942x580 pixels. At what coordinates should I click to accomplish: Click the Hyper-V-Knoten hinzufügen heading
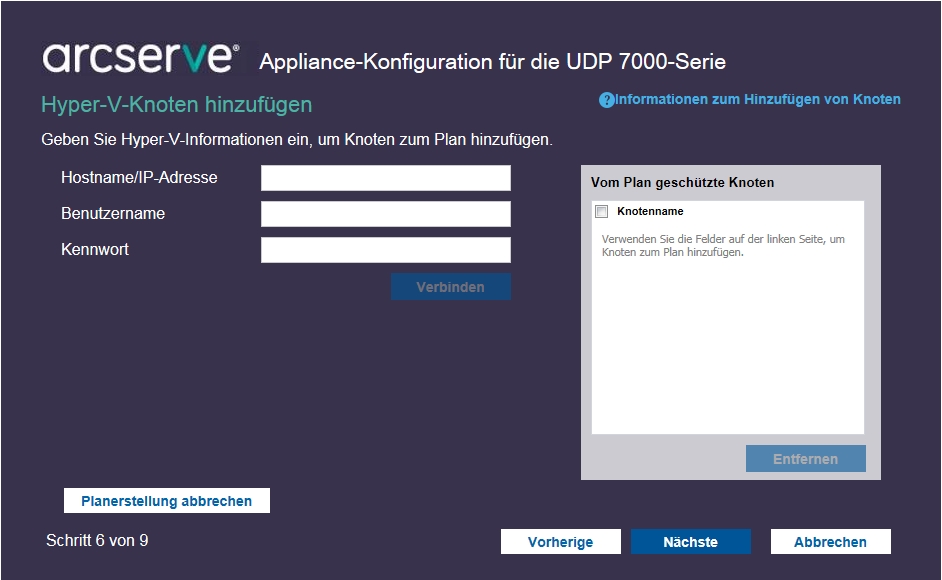(x=177, y=105)
